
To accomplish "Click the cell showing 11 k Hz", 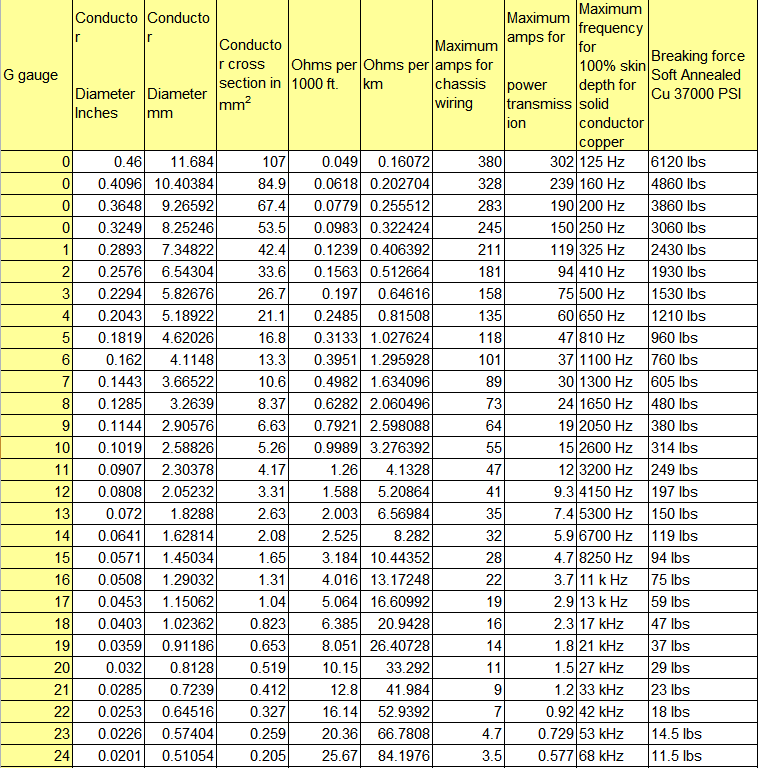I will tap(612, 579).
